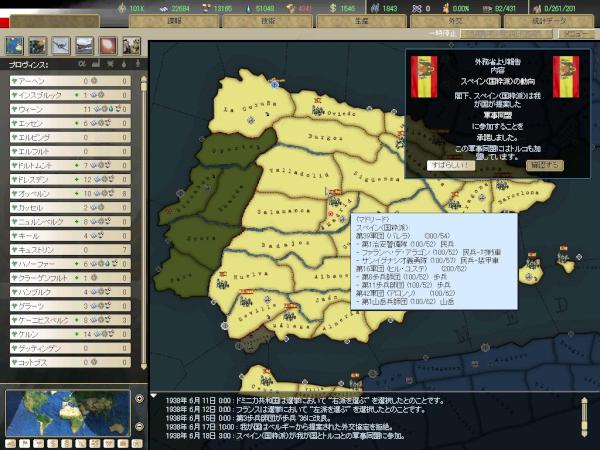Open the naval forces ship icon

click(85, 46)
